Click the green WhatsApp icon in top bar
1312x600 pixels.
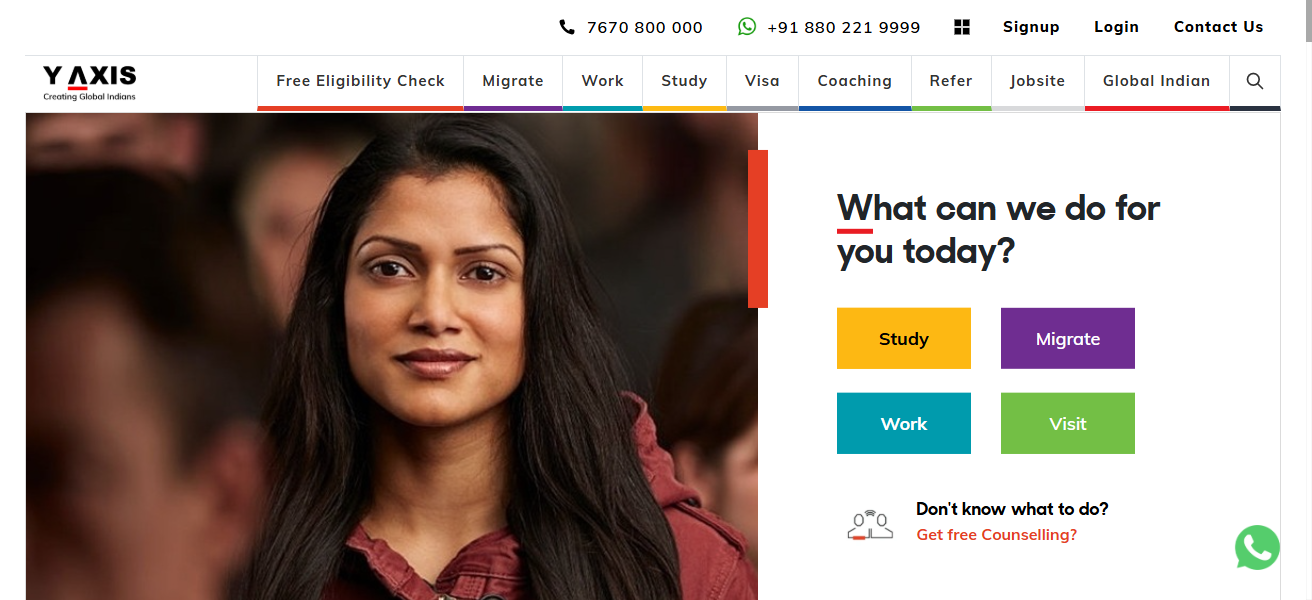tap(747, 27)
